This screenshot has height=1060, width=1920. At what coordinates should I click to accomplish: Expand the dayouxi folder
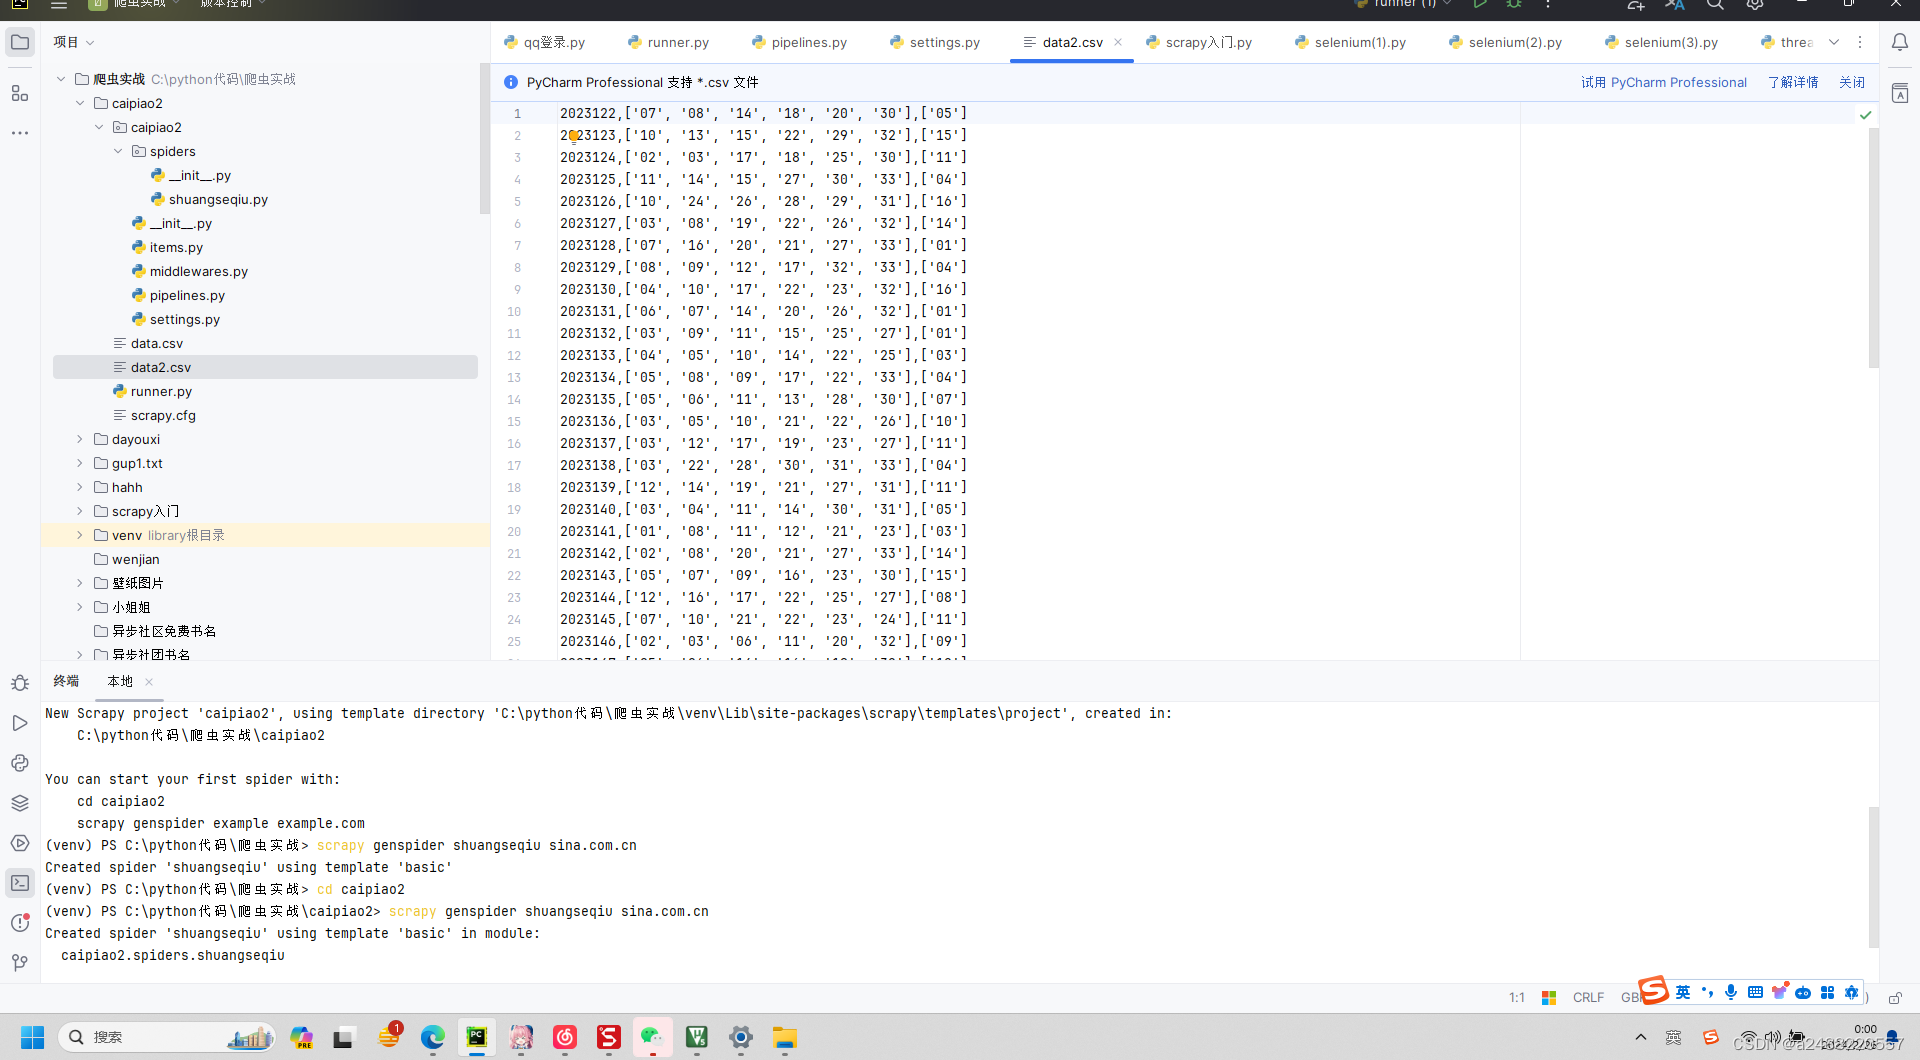click(79, 439)
